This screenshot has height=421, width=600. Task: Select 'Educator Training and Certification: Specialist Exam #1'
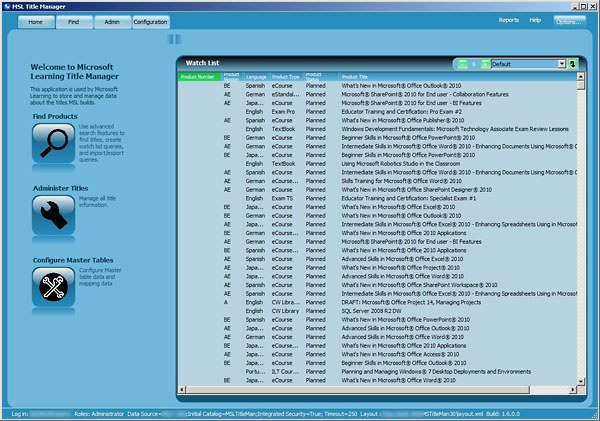[x=378, y=198]
